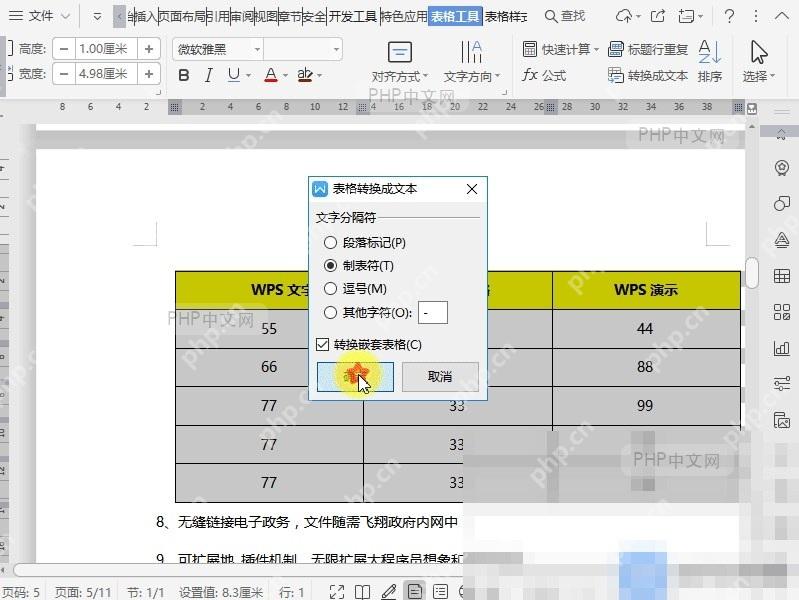Viewport: 799px width, 600px height.
Task: Switch to reading layout book icon
Action: pyautogui.click(x=363, y=592)
